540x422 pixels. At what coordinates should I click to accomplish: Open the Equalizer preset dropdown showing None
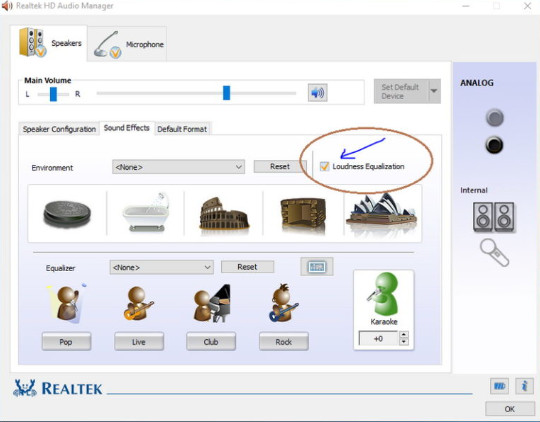click(x=162, y=267)
